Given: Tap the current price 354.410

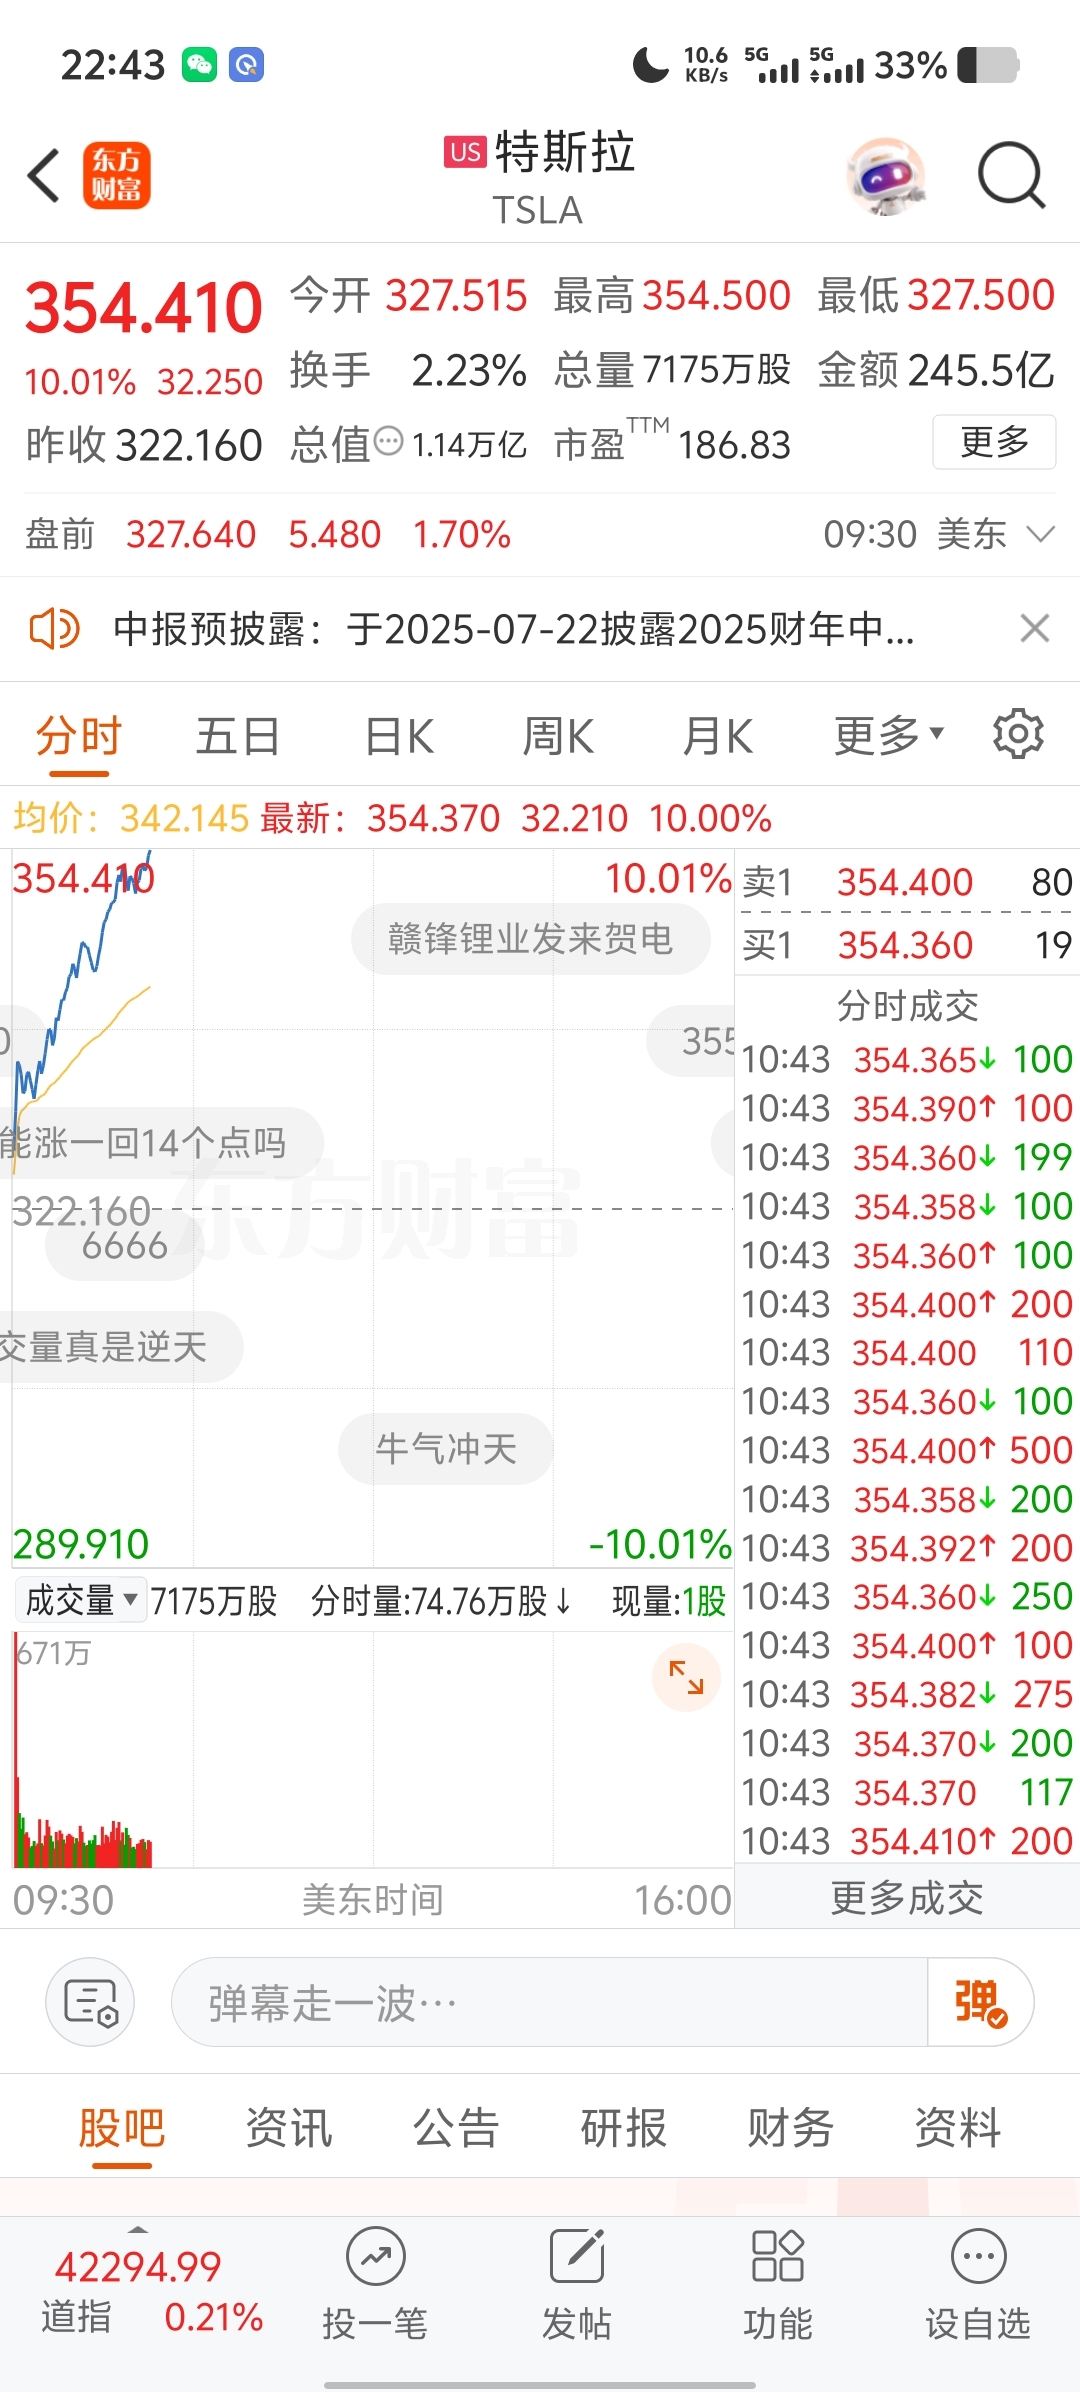Looking at the screenshot, I should 144,307.
